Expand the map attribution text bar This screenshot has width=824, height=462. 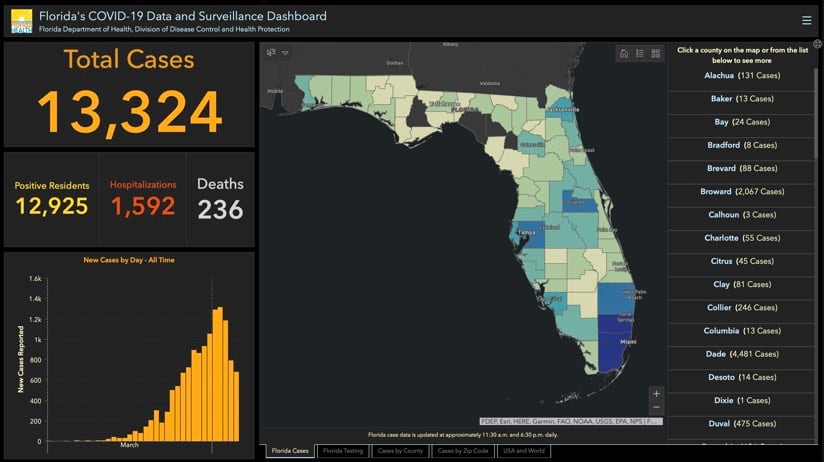571,422
